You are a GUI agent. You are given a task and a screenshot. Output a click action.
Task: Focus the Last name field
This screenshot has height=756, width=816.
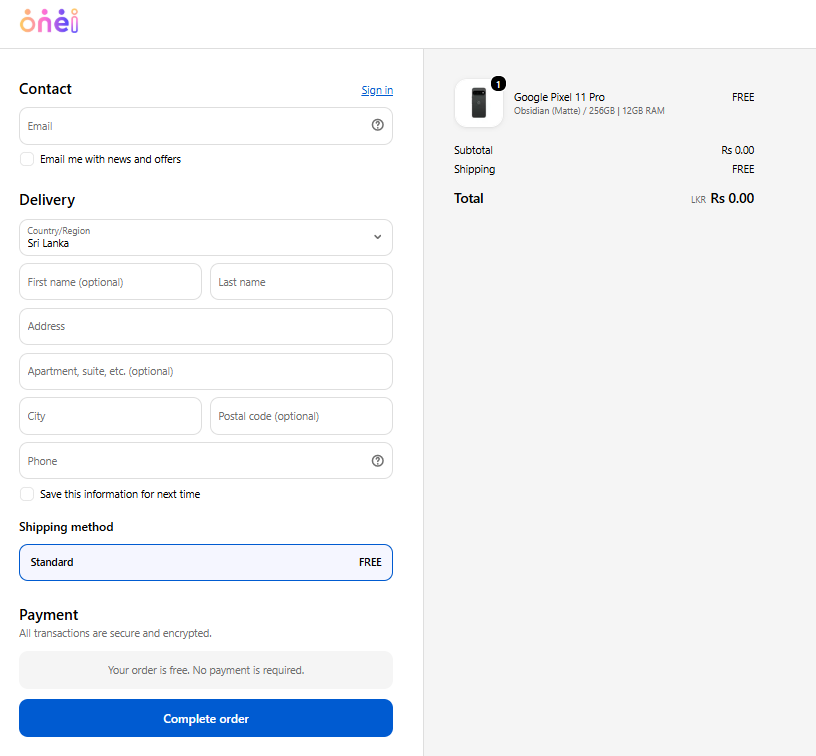(301, 281)
